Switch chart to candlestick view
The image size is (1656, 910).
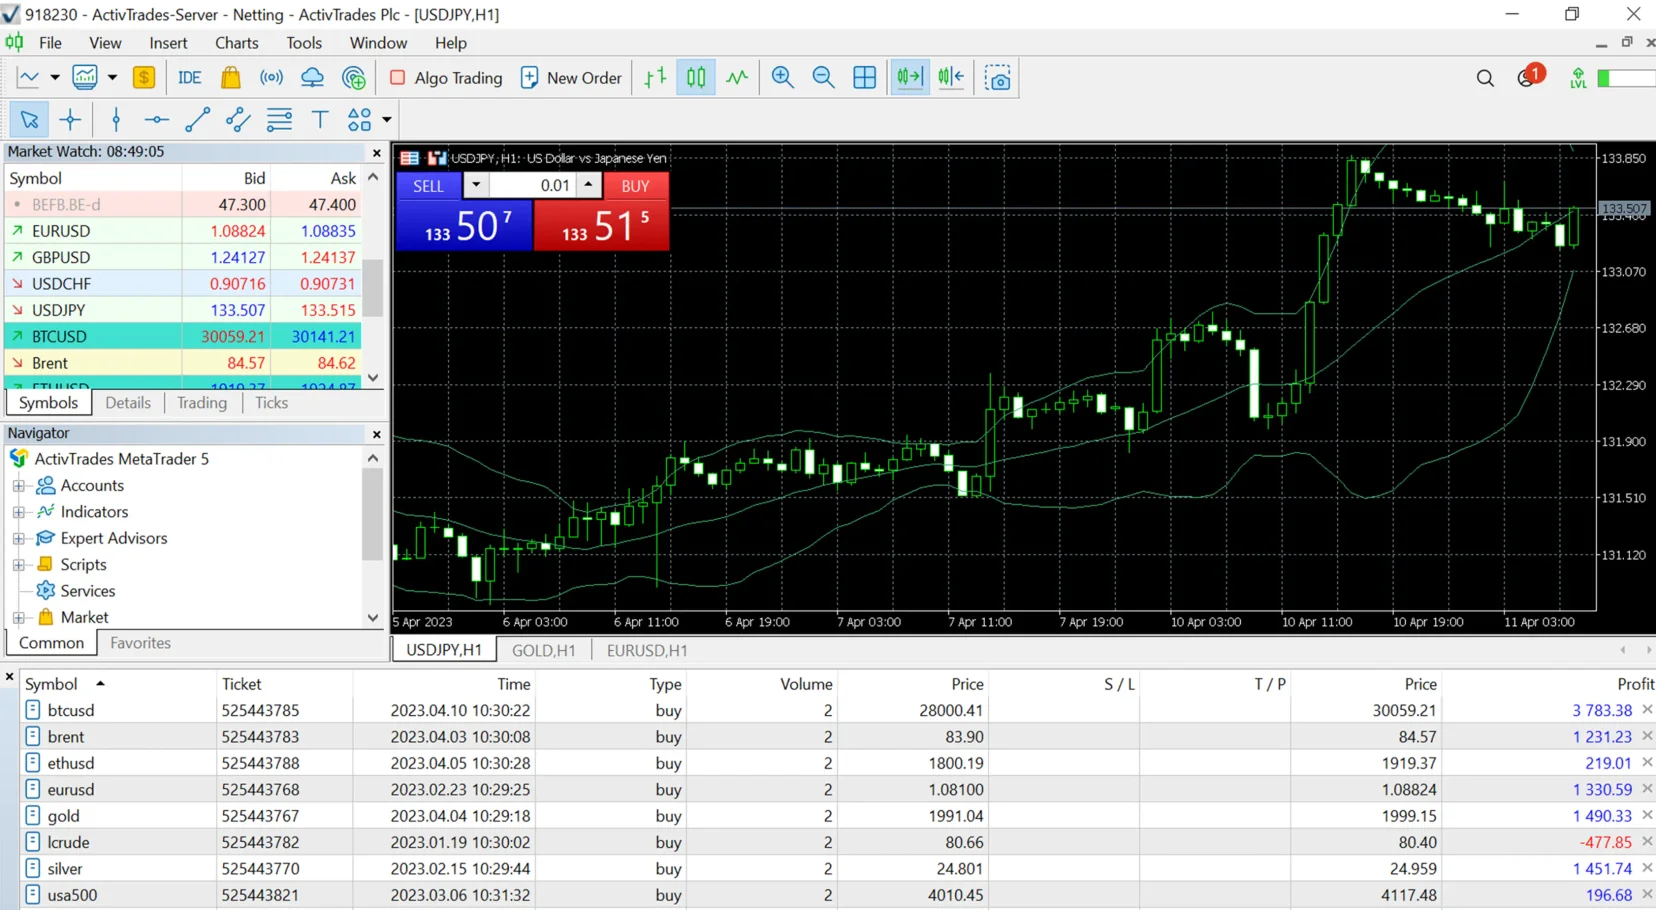click(696, 78)
